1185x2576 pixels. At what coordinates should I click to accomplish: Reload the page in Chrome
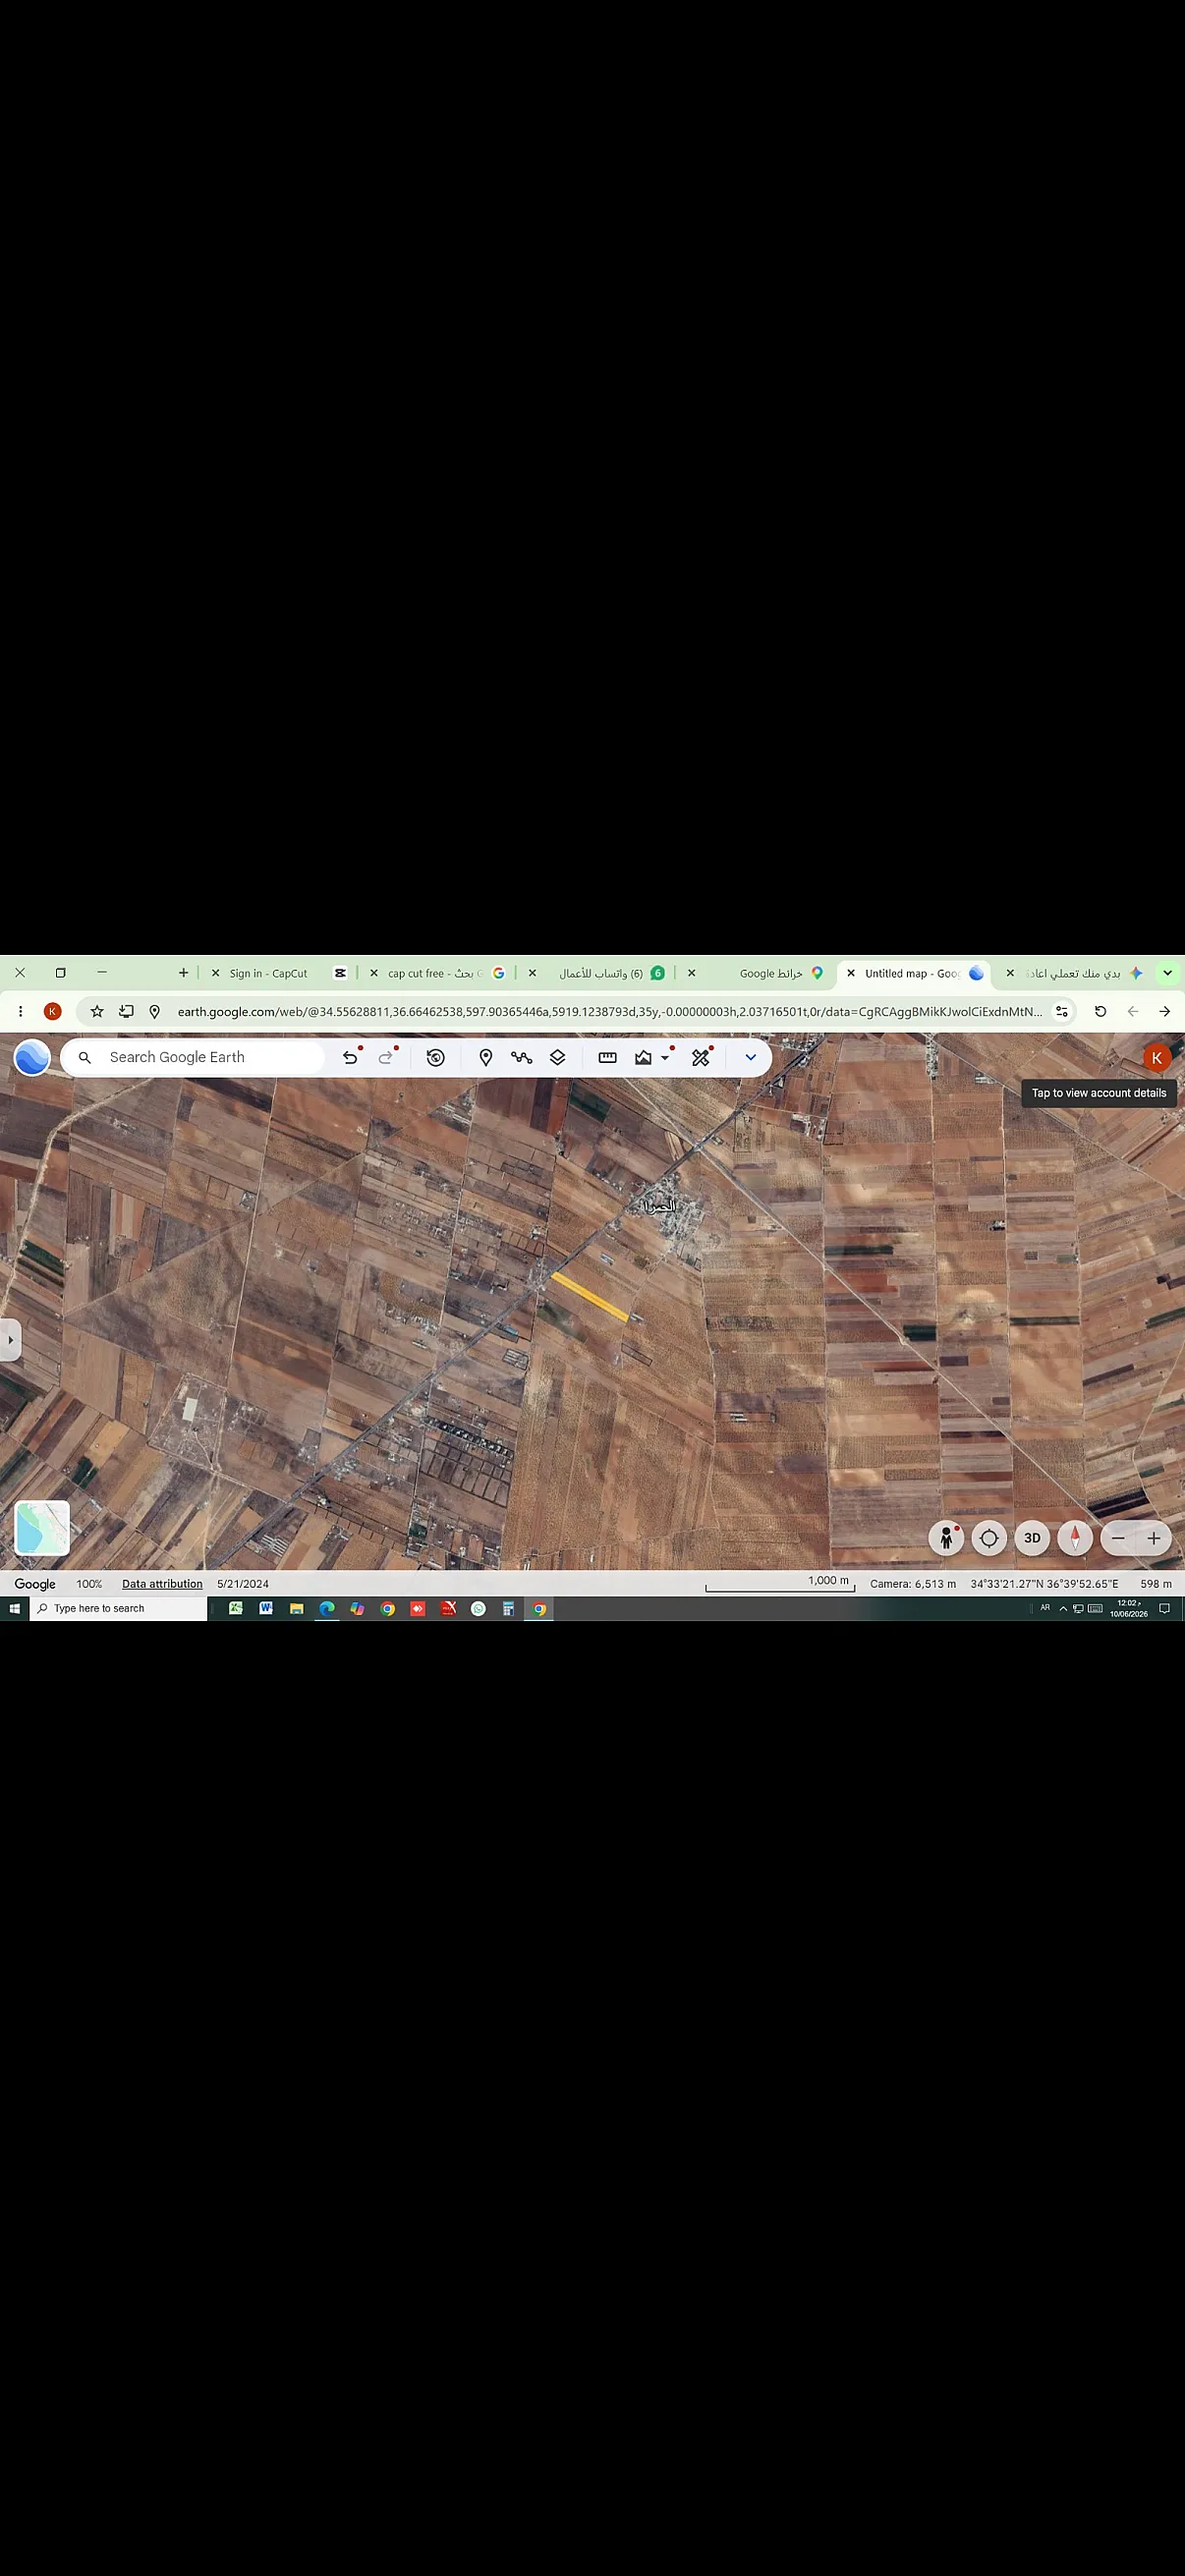[x=1100, y=1012]
